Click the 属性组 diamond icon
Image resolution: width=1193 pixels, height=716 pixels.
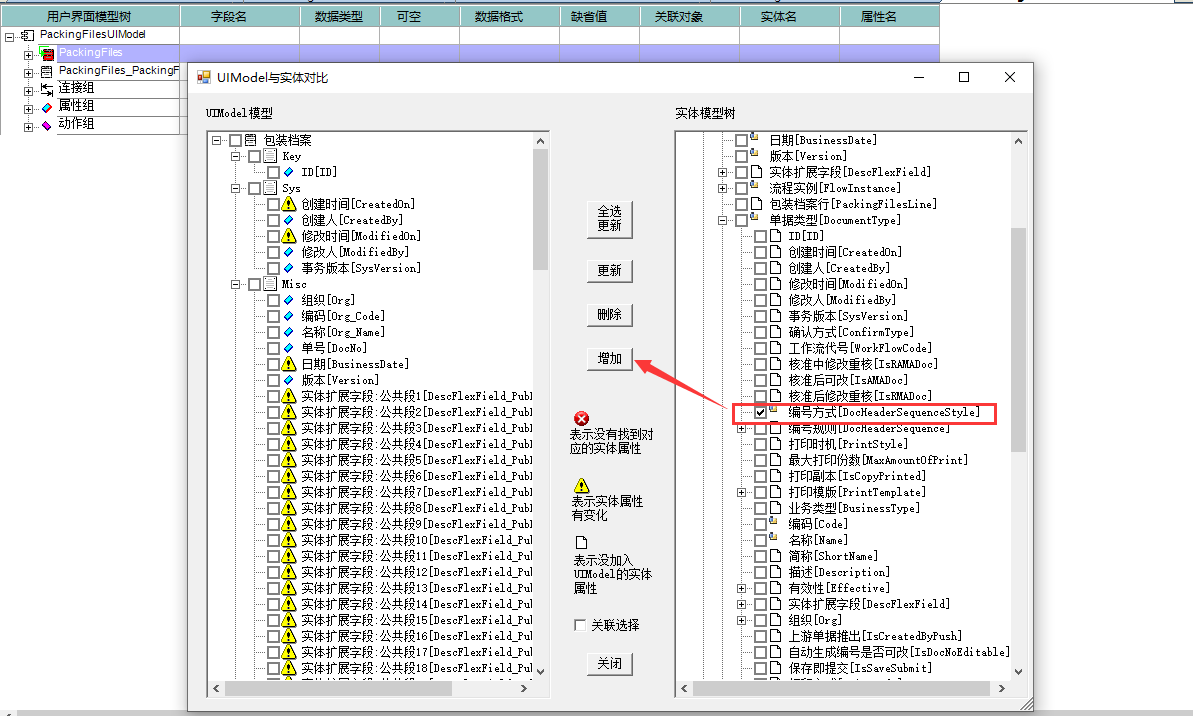coord(47,108)
